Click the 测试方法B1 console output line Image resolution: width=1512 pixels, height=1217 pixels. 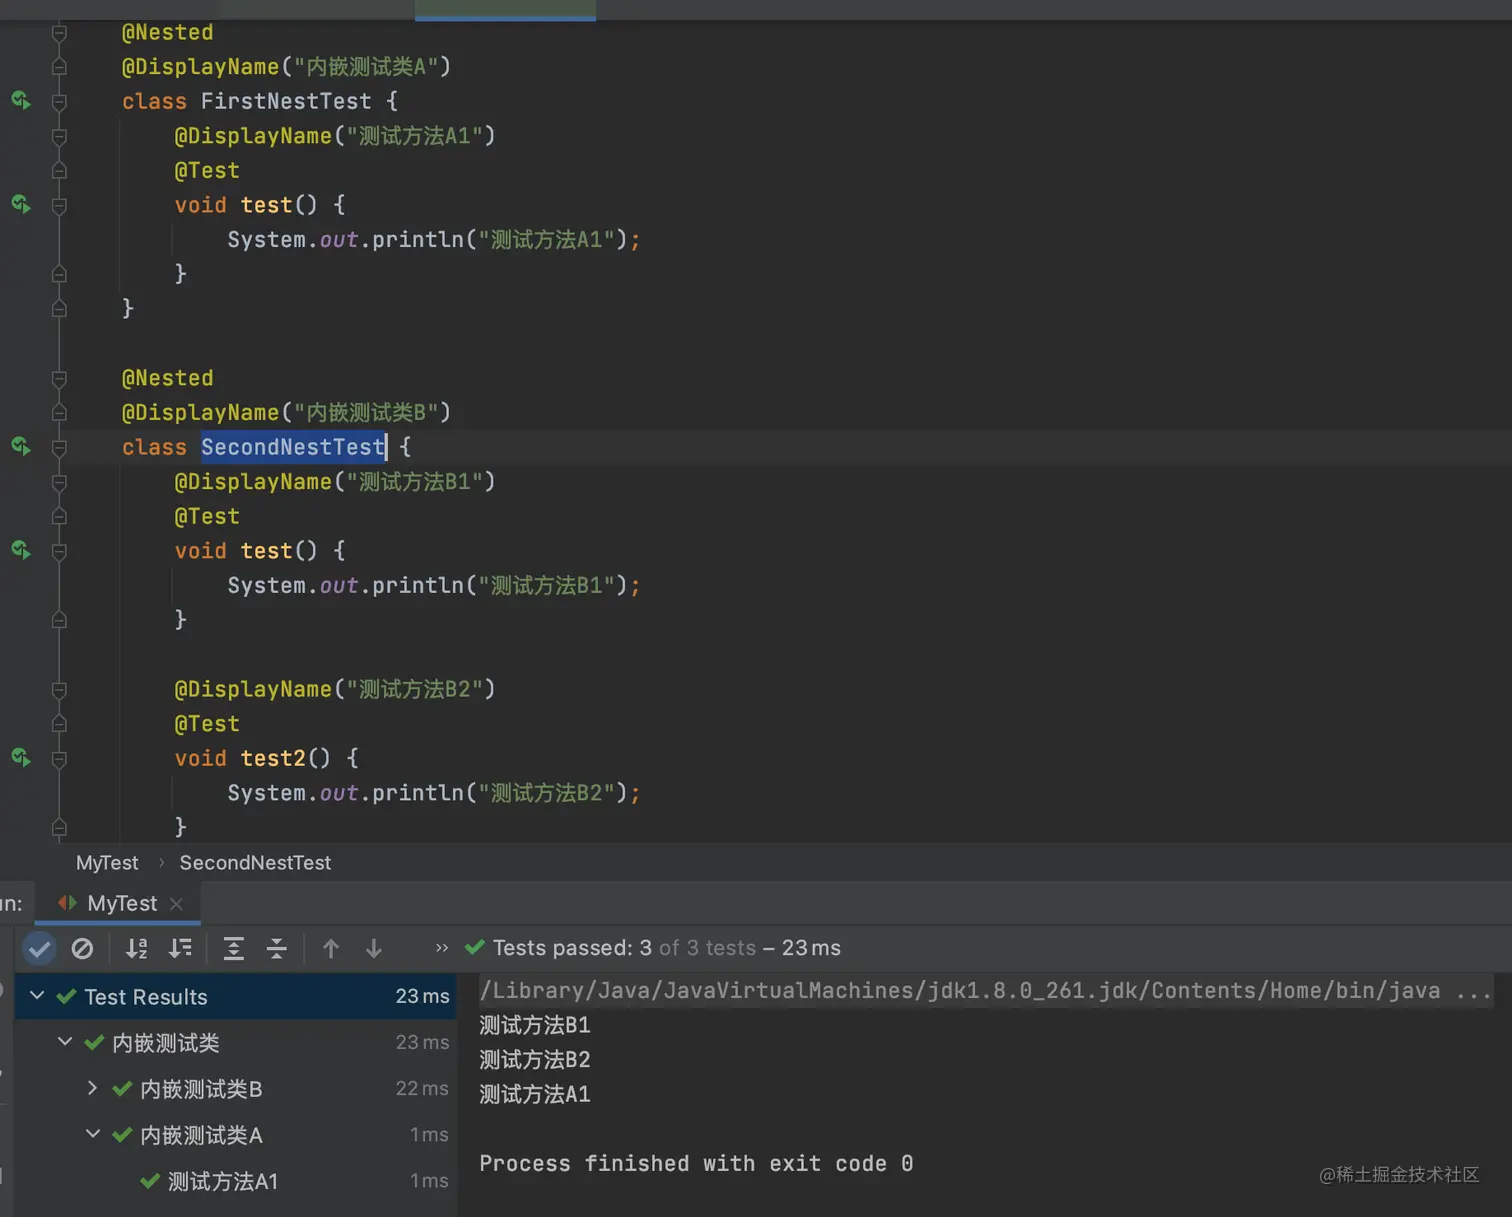point(535,1025)
